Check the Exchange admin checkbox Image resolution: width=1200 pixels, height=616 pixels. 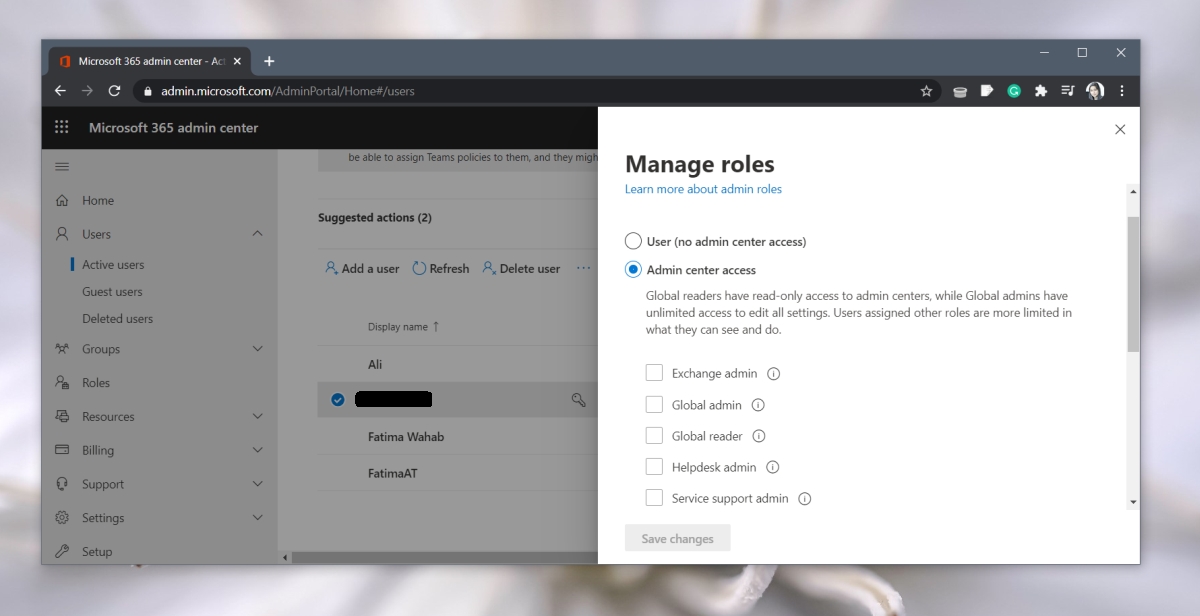pyautogui.click(x=654, y=373)
